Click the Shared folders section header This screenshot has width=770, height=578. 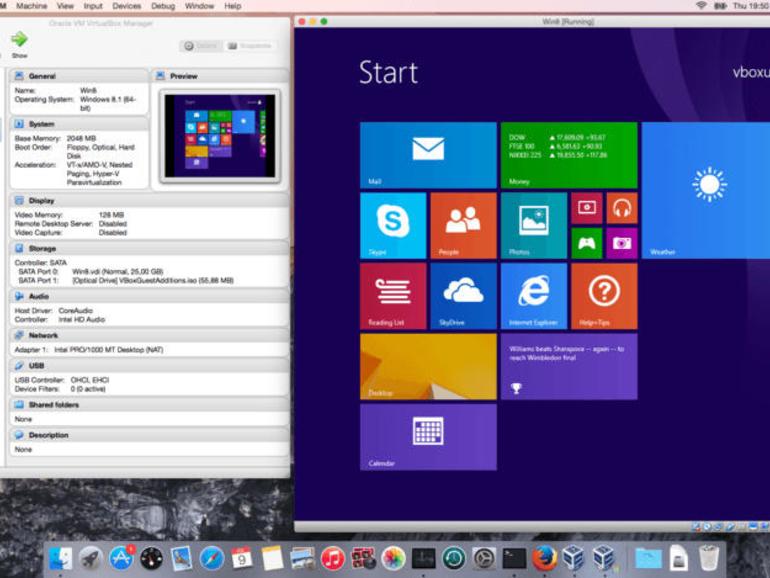(x=149, y=405)
